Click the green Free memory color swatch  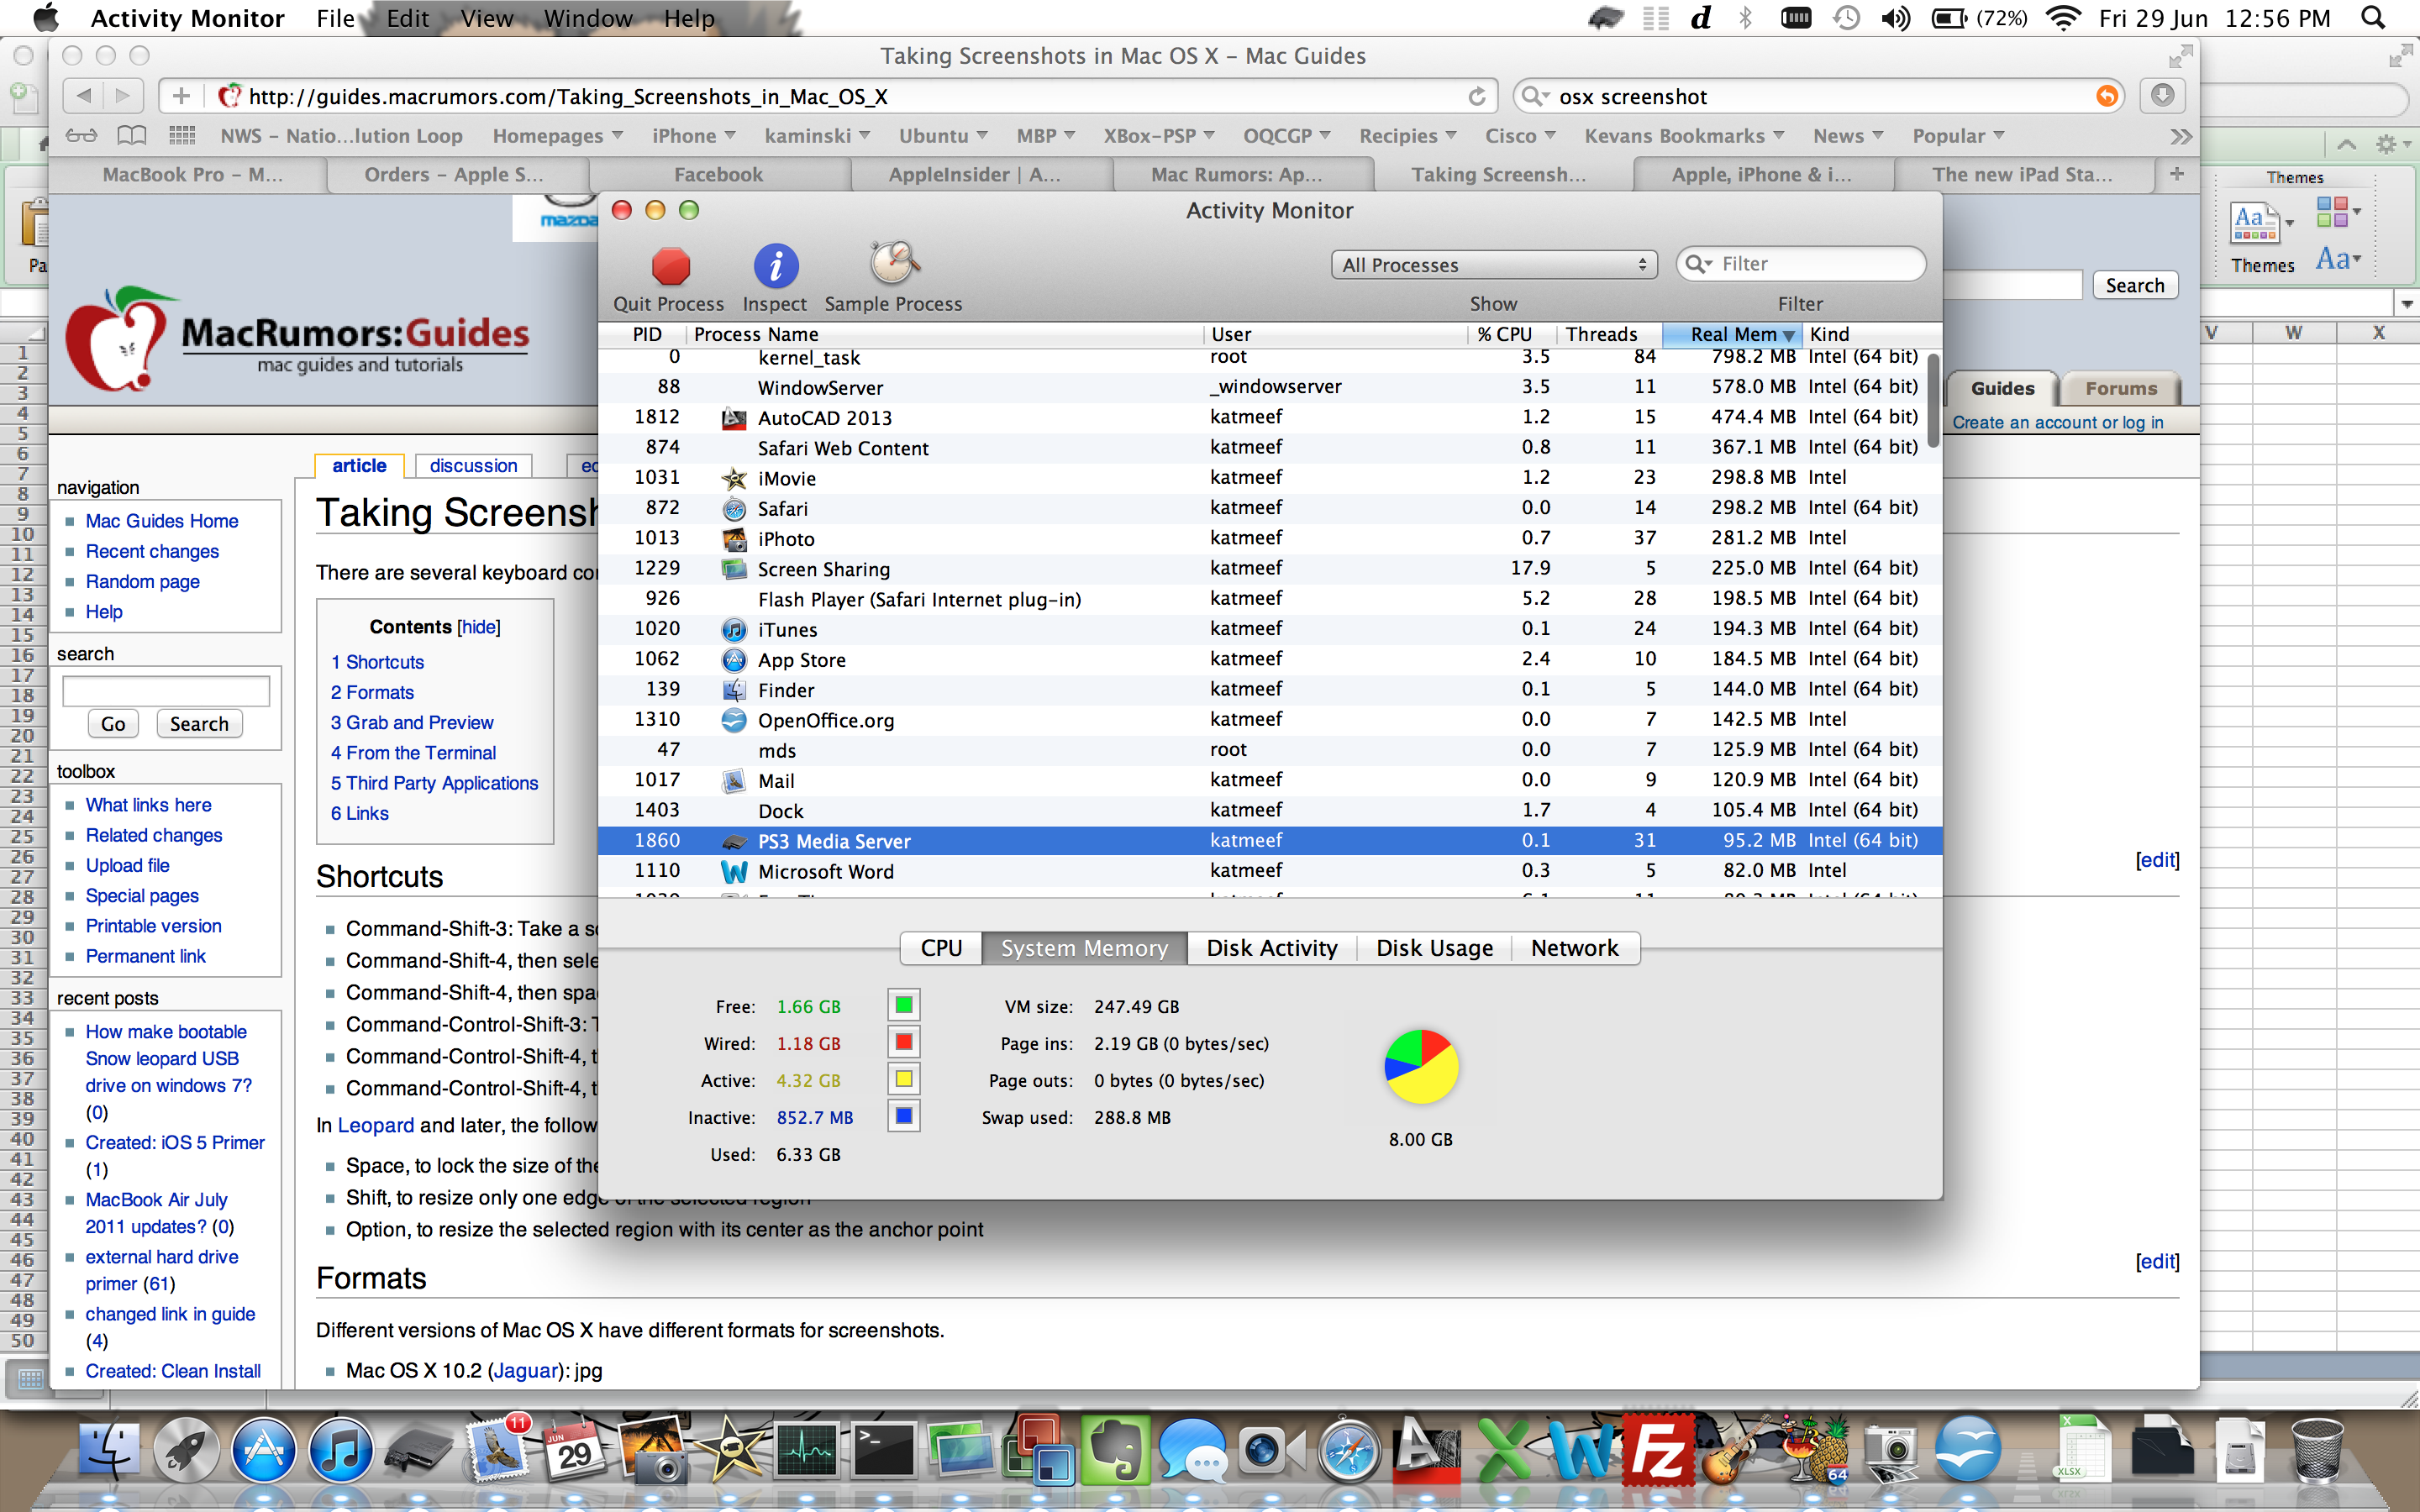(x=904, y=1005)
